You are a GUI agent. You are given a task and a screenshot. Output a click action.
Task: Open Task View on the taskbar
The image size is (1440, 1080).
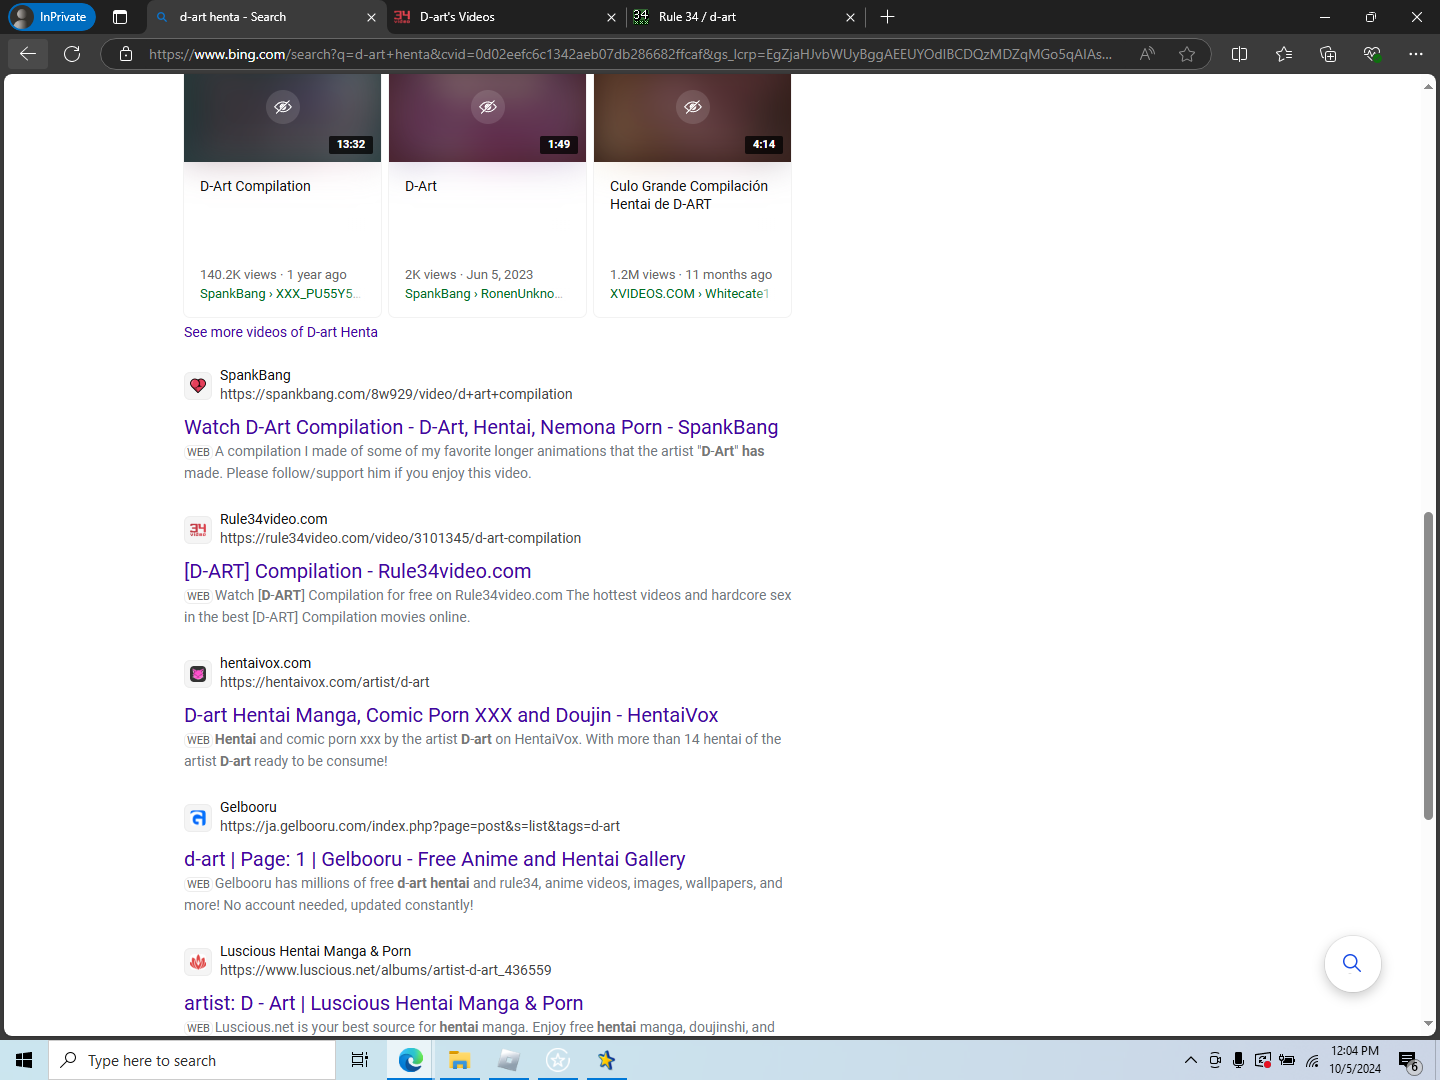[x=360, y=1060]
